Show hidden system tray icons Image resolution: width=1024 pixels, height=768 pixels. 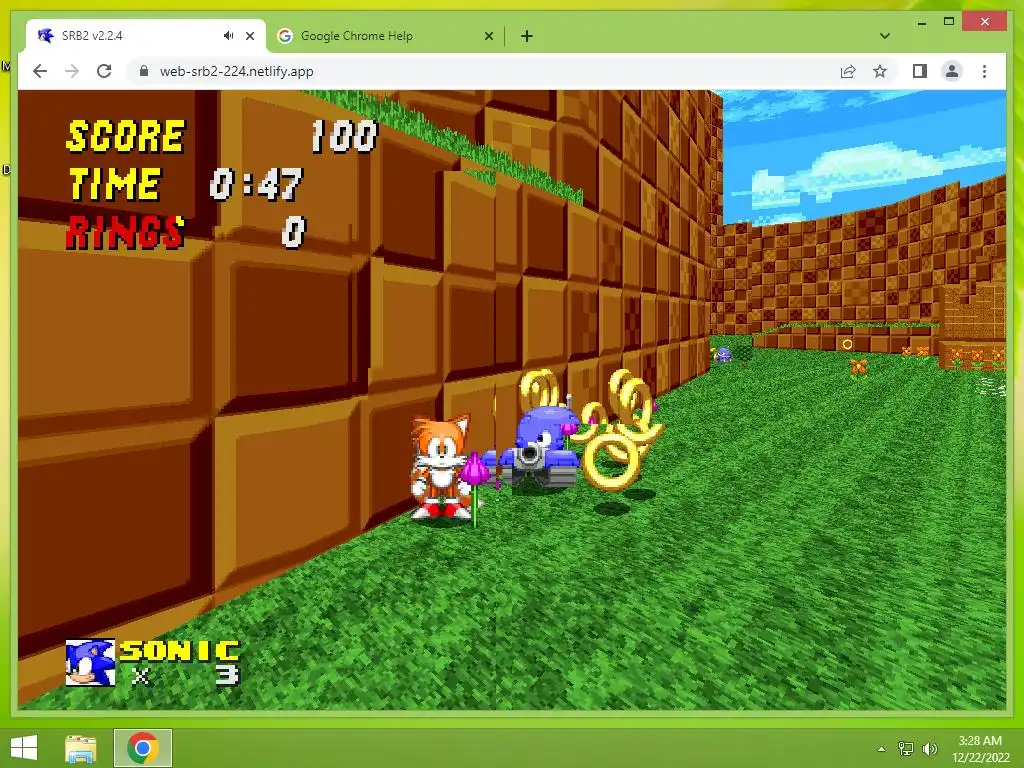click(x=881, y=748)
